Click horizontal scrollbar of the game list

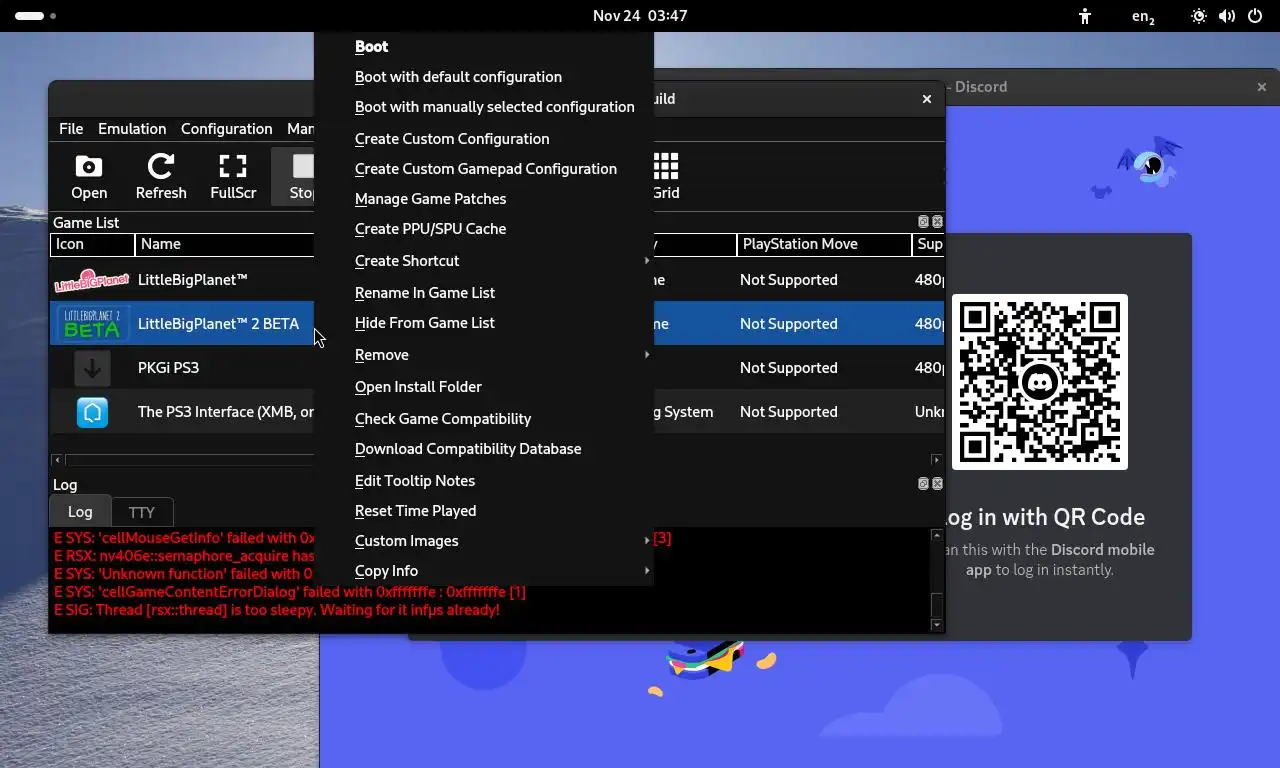click(190, 460)
